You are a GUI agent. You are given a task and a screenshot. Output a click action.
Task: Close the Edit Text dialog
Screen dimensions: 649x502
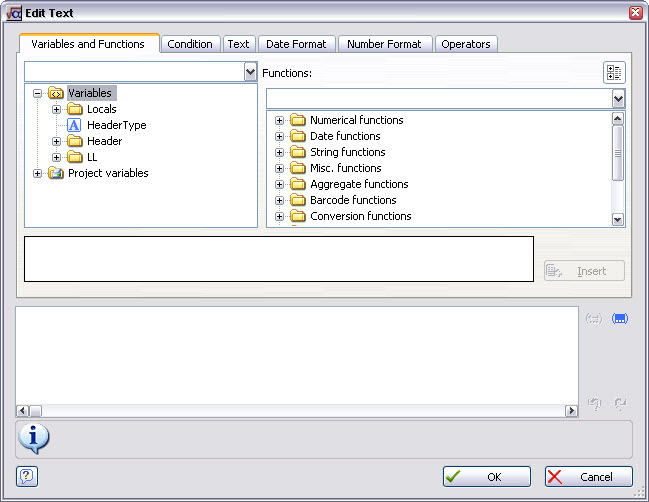(x=635, y=13)
